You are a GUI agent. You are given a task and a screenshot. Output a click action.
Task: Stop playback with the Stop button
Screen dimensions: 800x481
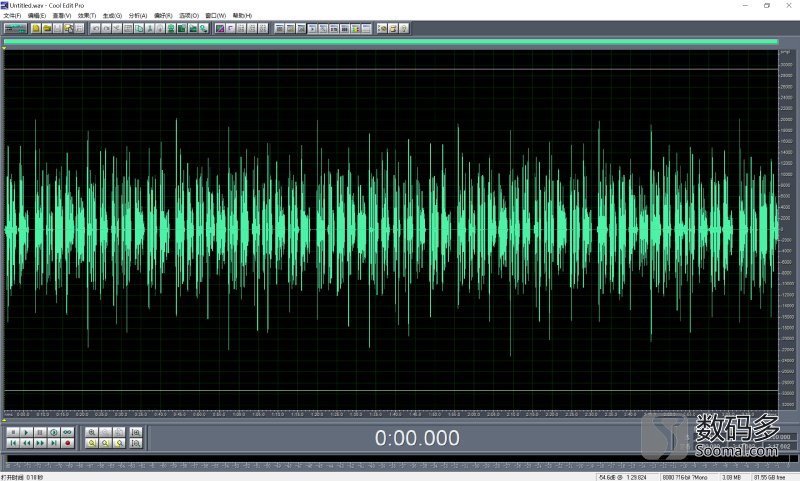point(13,432)
